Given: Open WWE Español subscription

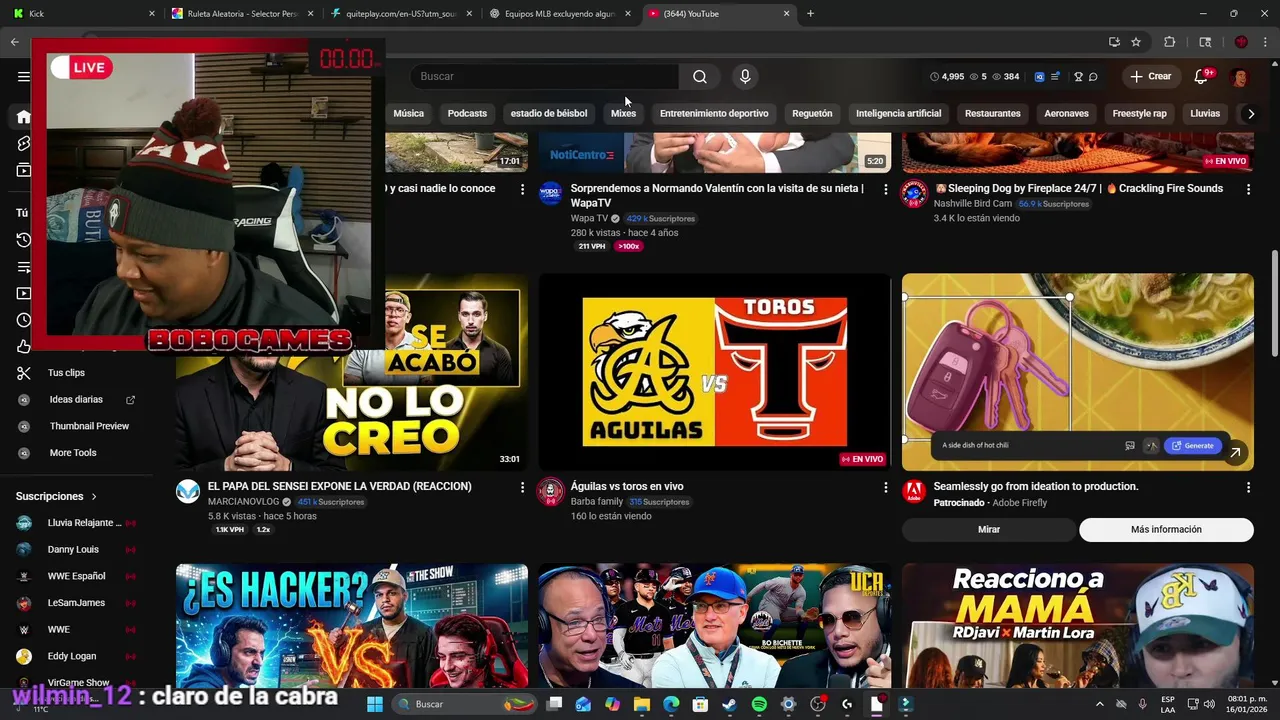Looking at the screenshot, I should tap(76, 576).
